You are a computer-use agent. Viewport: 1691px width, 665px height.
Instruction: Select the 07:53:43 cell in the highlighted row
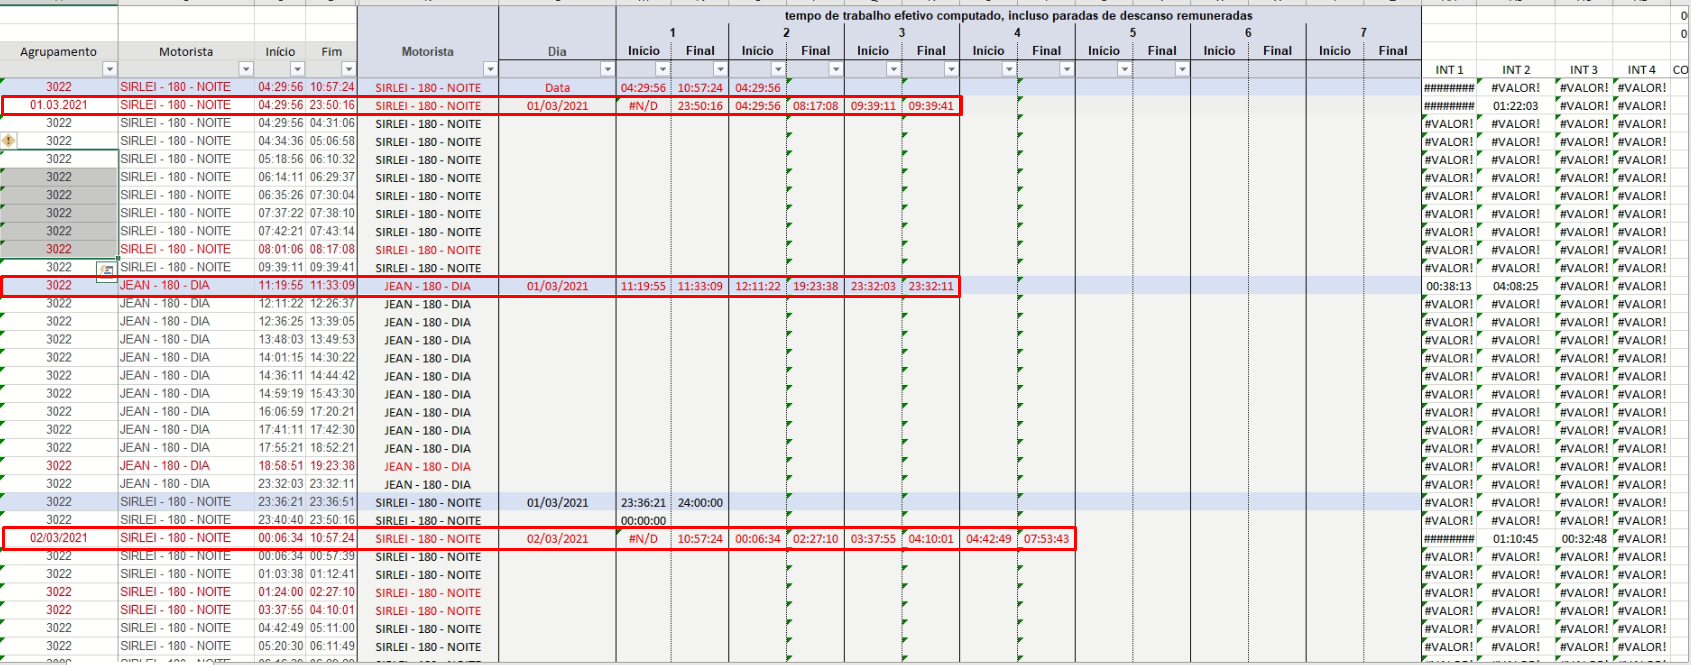point(1046,539)
